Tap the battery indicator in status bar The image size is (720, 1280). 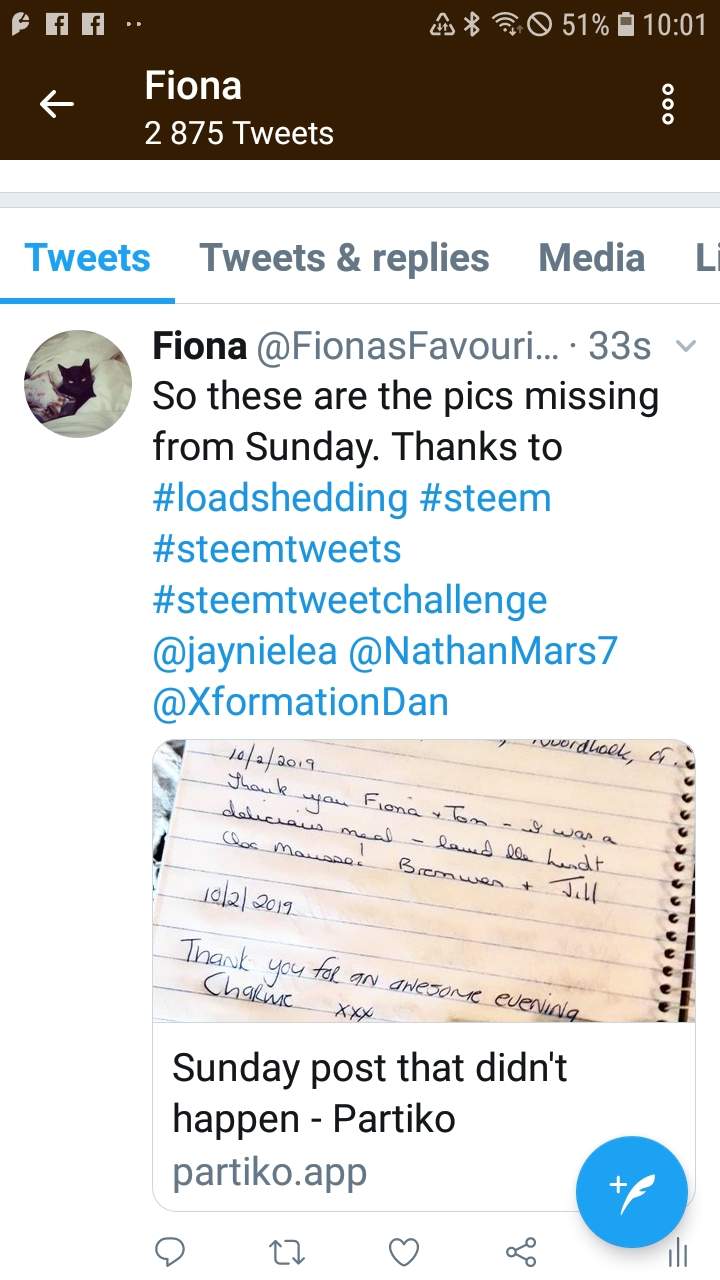point(626,24)
